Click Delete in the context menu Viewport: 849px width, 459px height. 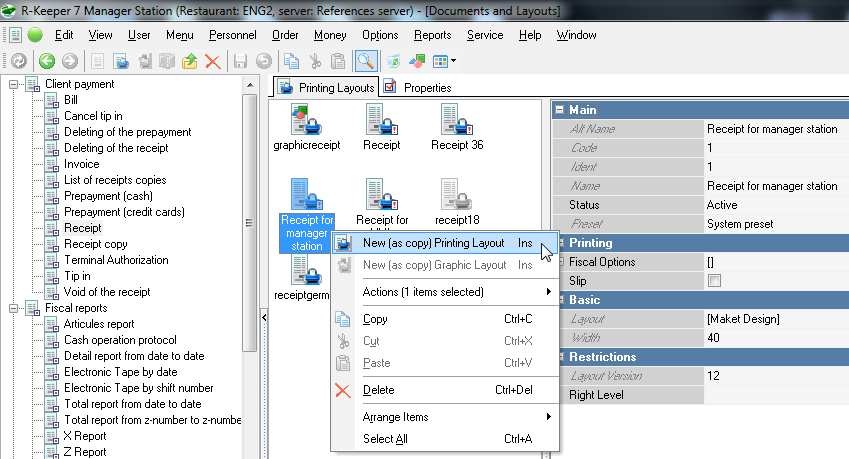(378, 390)
